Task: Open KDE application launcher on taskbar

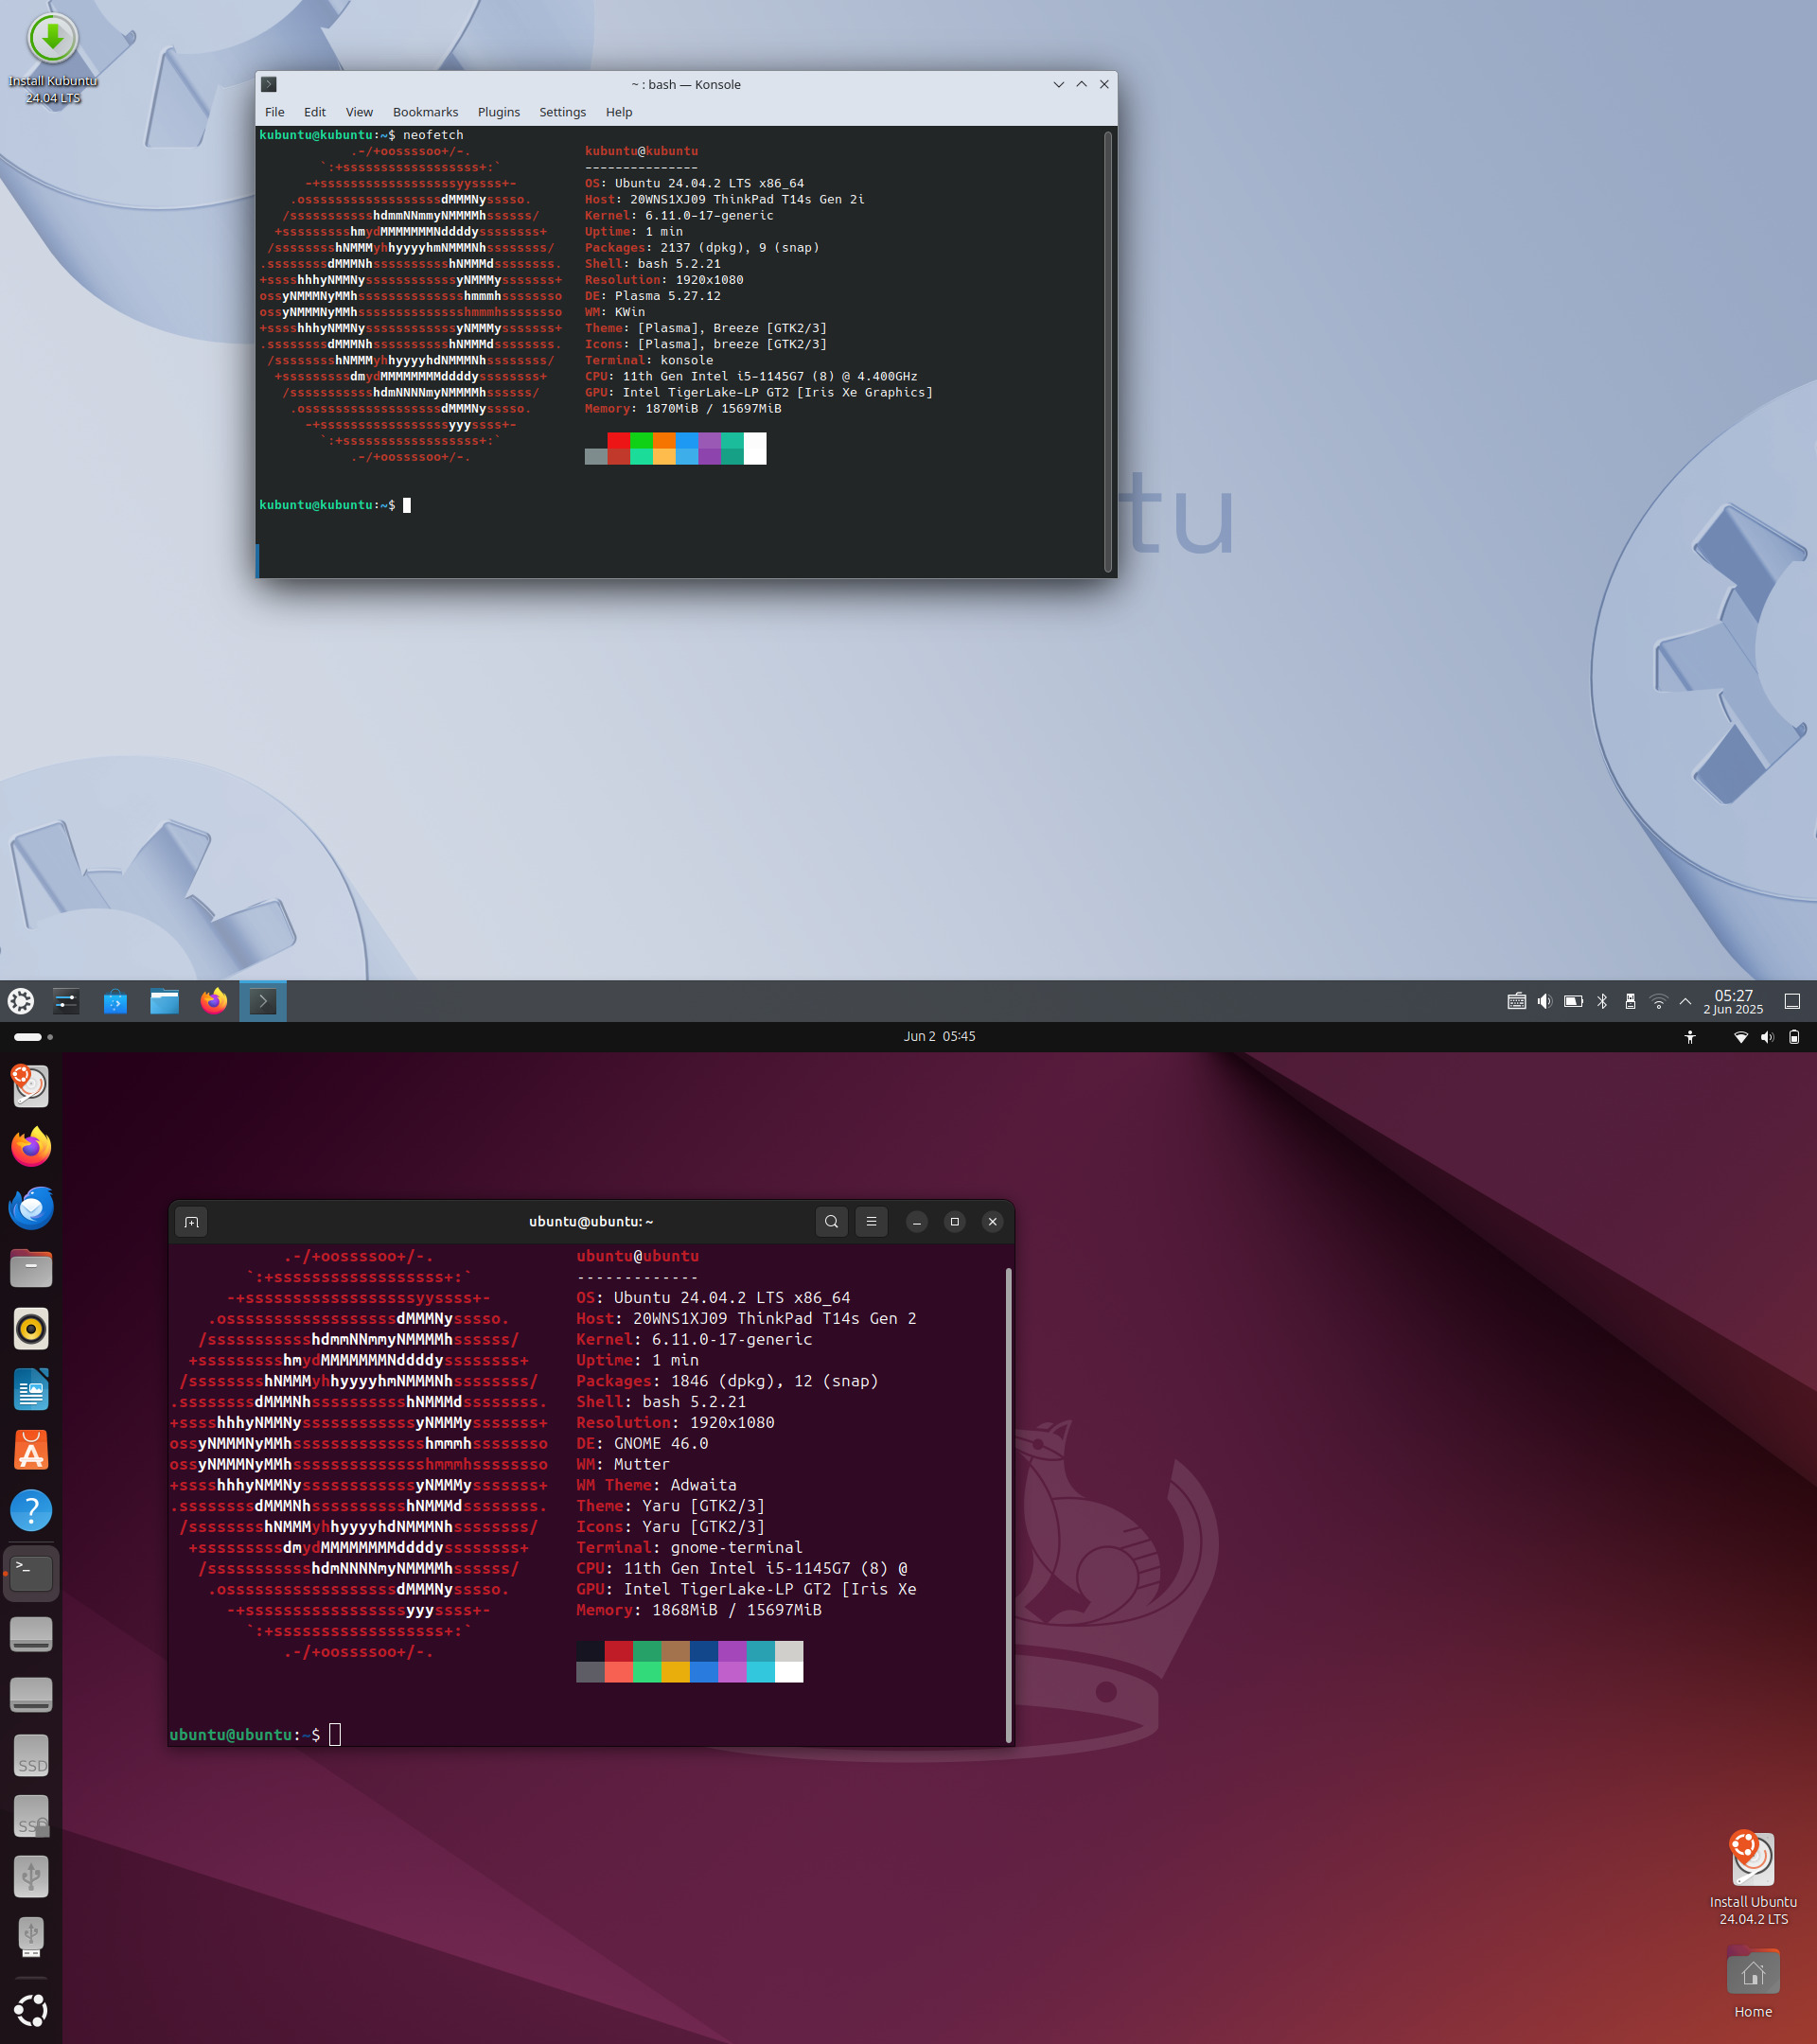Action: click(21, 1001)
